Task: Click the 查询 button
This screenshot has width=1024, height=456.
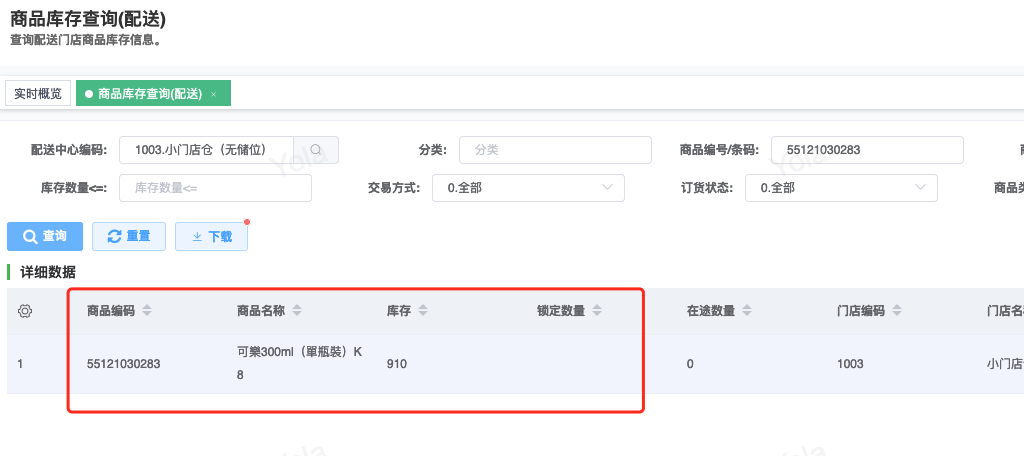Action: click(x=45, y=236)
